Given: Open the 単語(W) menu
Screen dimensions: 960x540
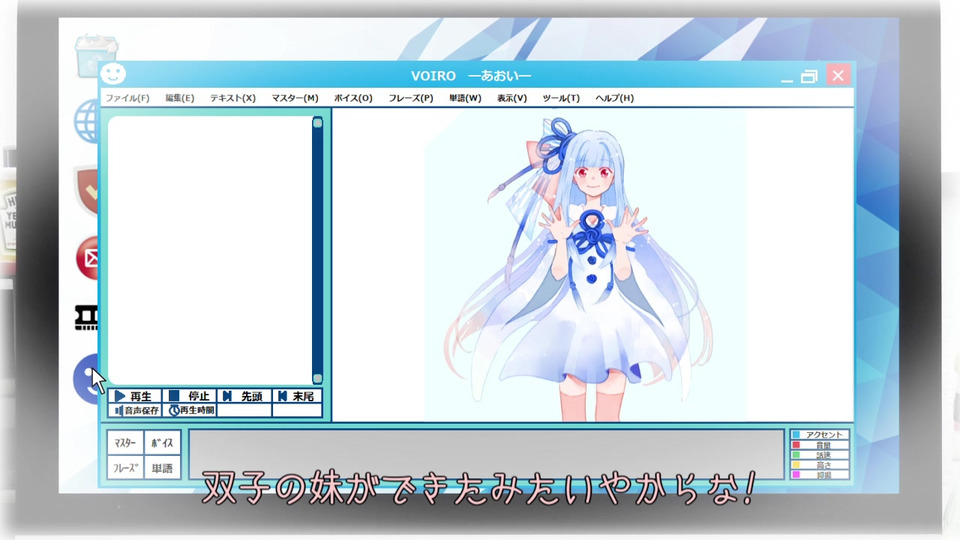Looking at the screenshot, I should (x=465, y=98).
